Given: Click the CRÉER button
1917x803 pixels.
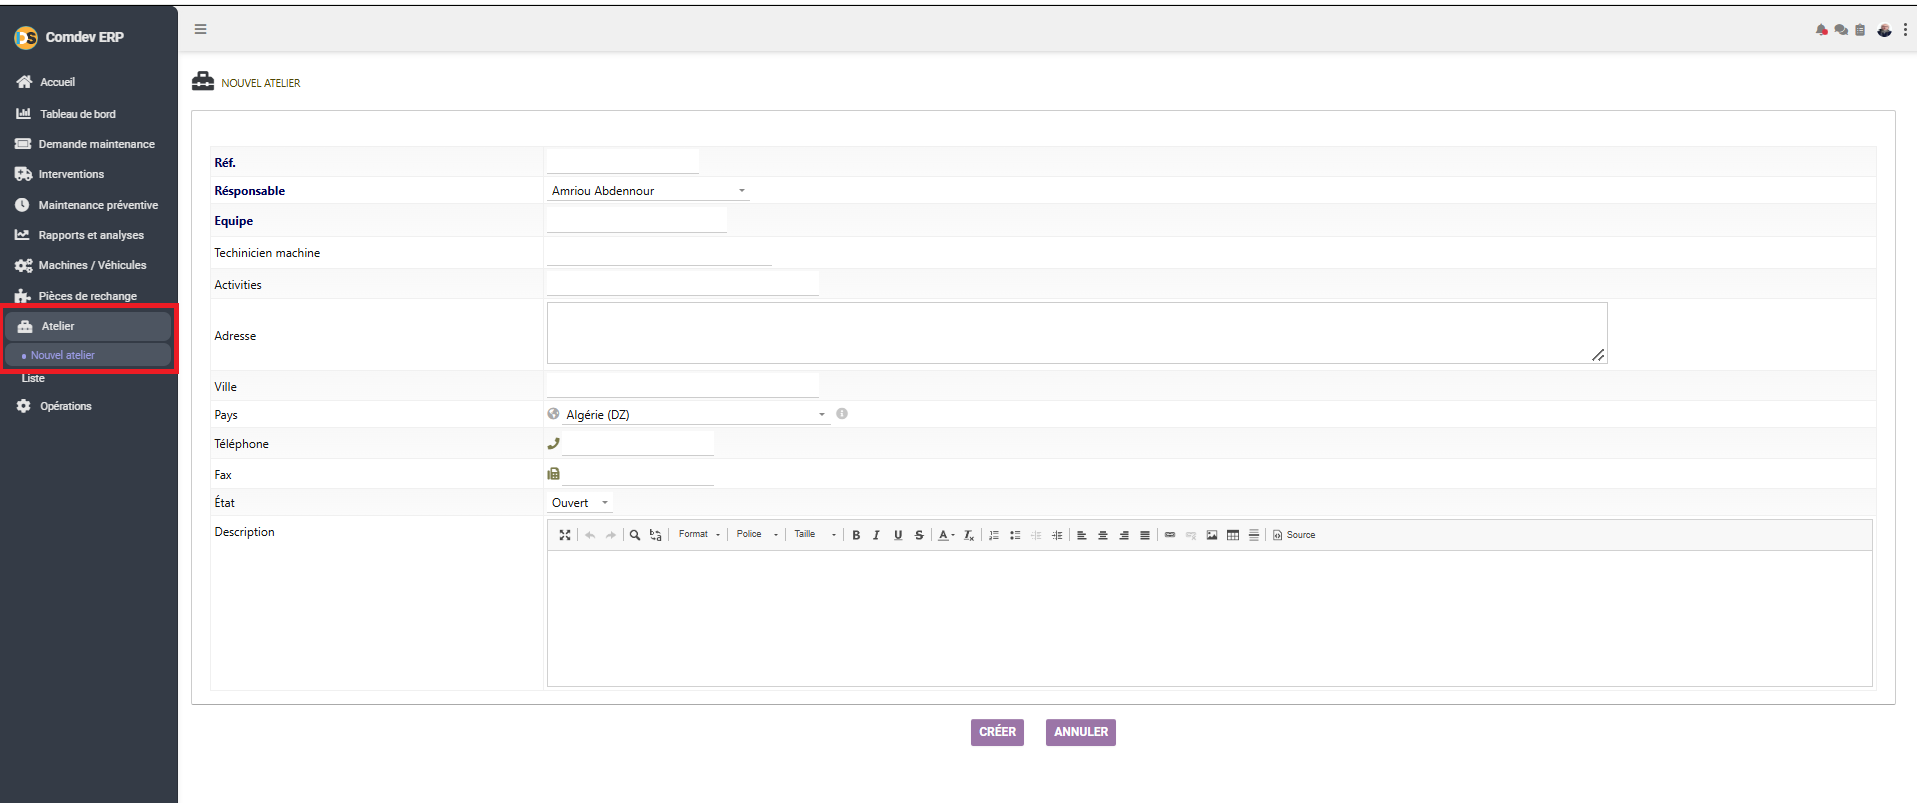Looking at the screenshot, I should click(x=997, y=732).
